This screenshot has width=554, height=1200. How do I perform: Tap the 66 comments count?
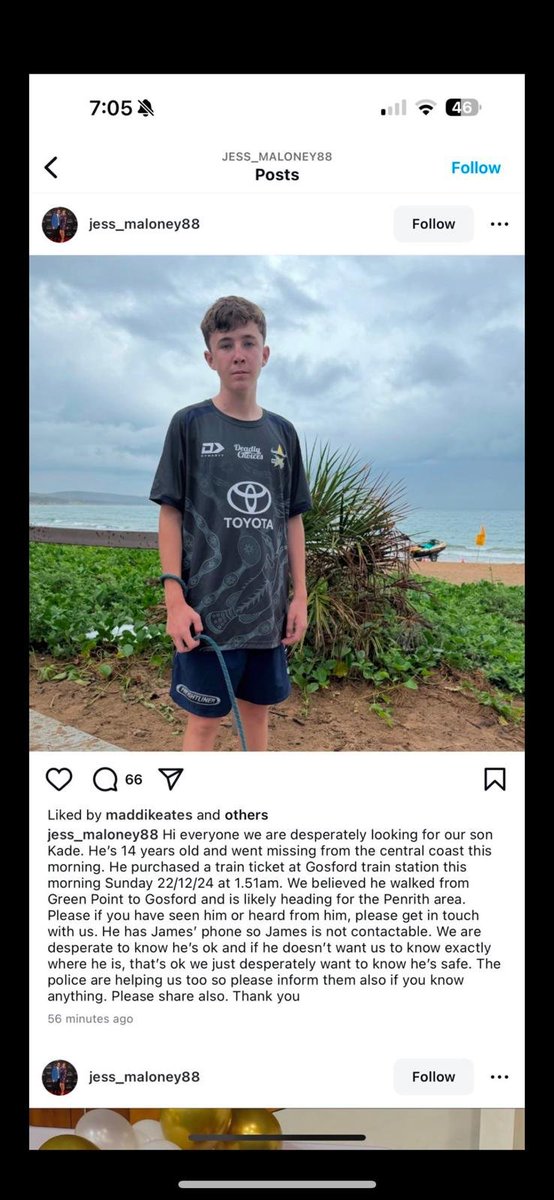point(134,780)
